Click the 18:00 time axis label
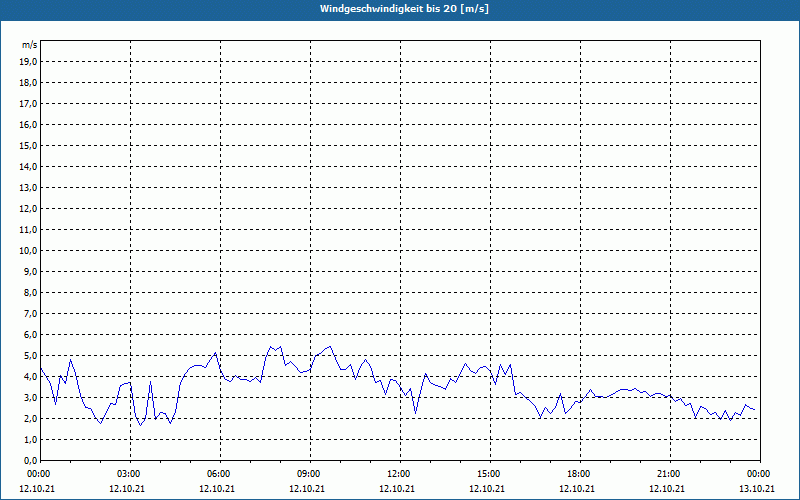This screenshot has height=500, width=800. (579, 473)
